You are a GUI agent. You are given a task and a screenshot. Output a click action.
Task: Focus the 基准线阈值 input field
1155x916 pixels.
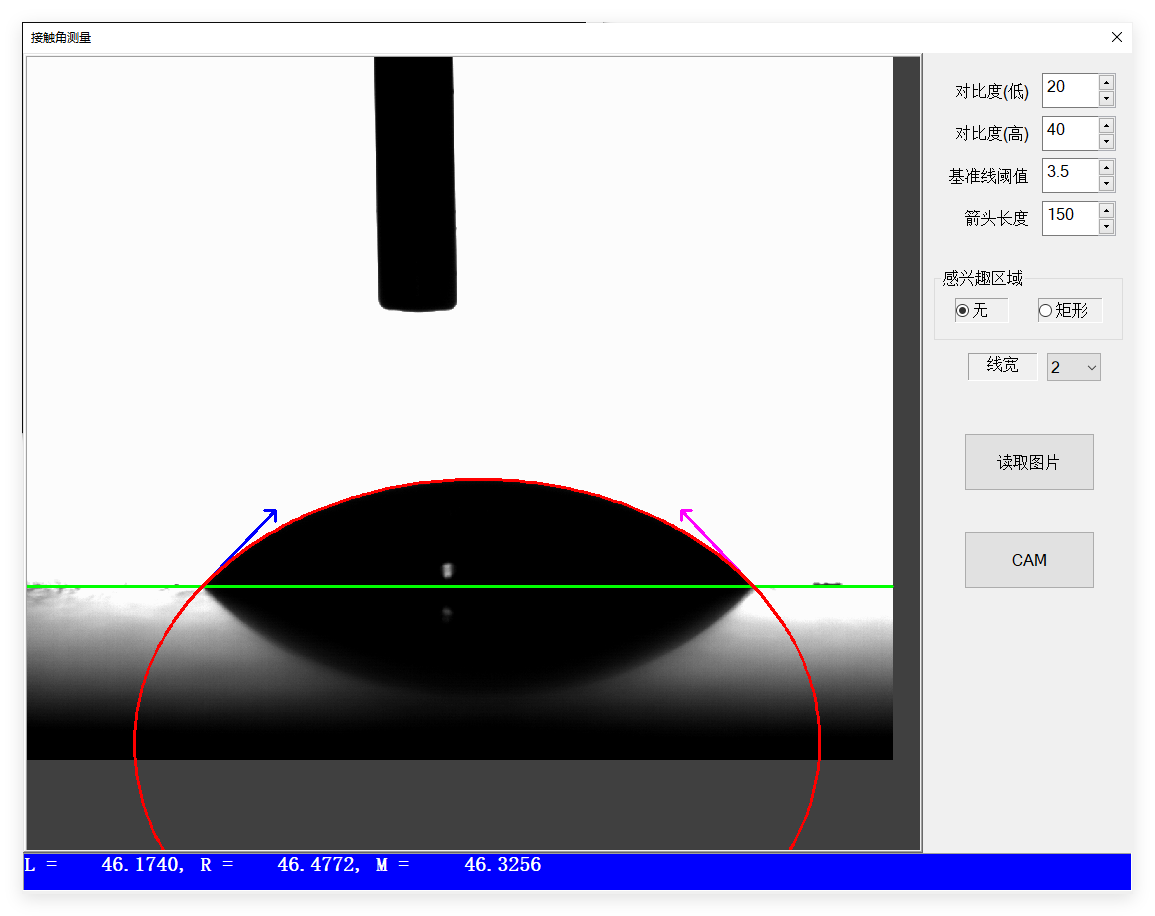click(x=1069, y=175)
